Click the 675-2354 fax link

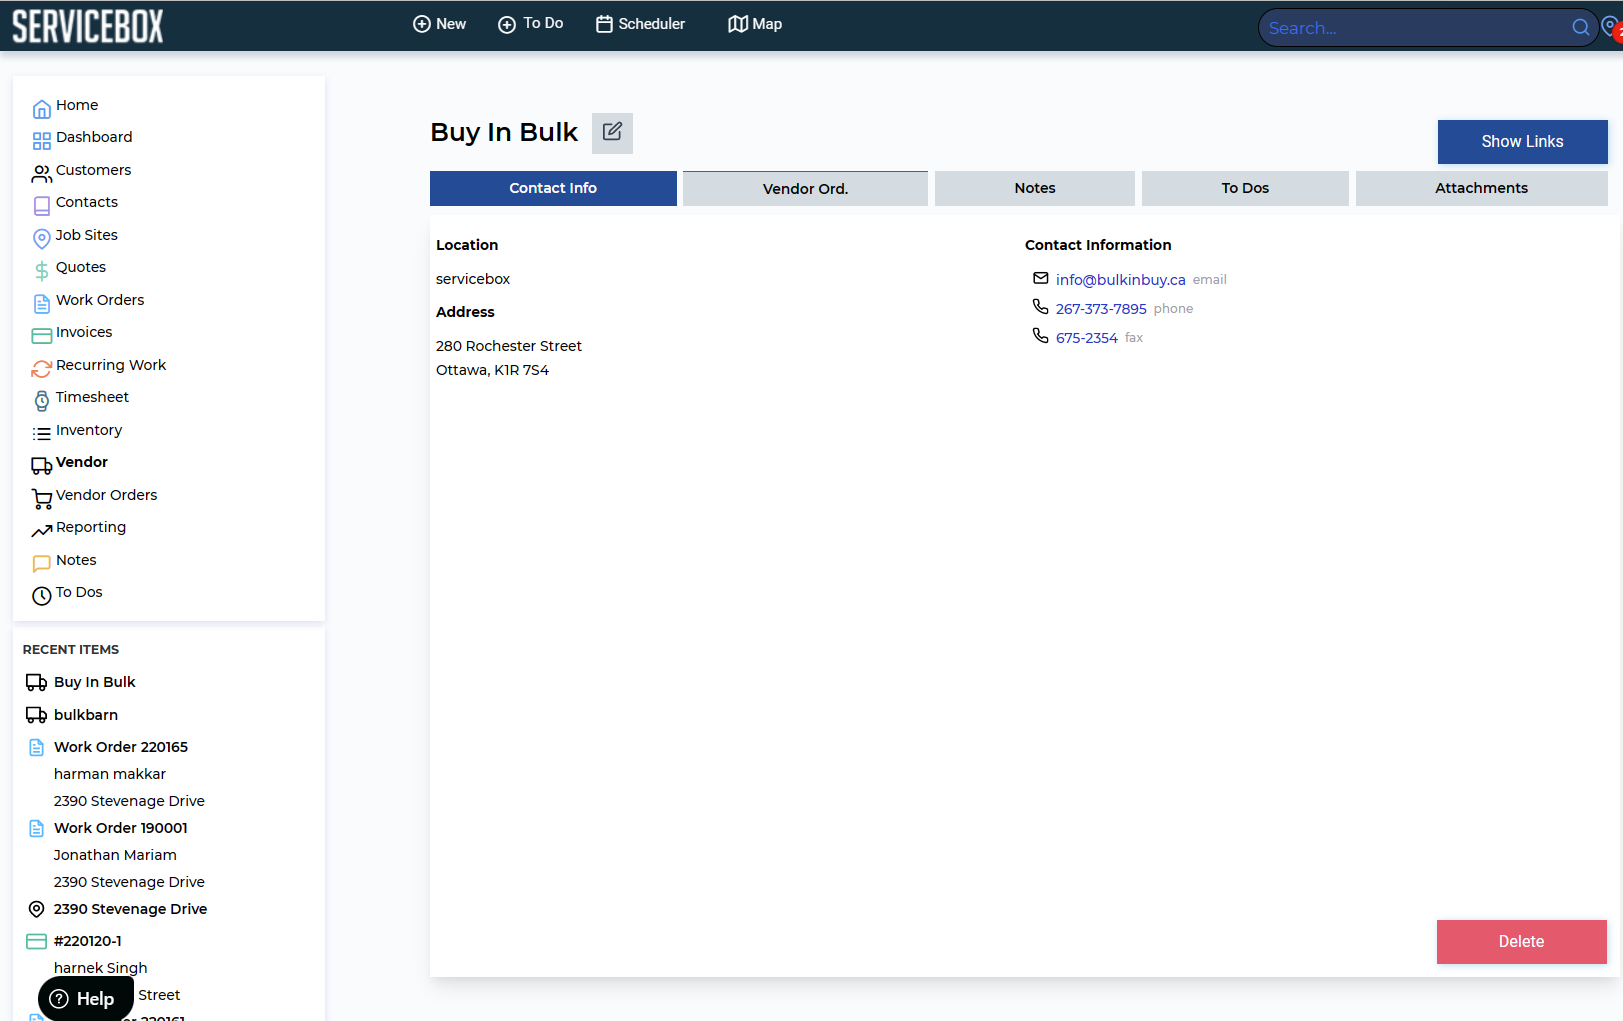[1087, 338]
